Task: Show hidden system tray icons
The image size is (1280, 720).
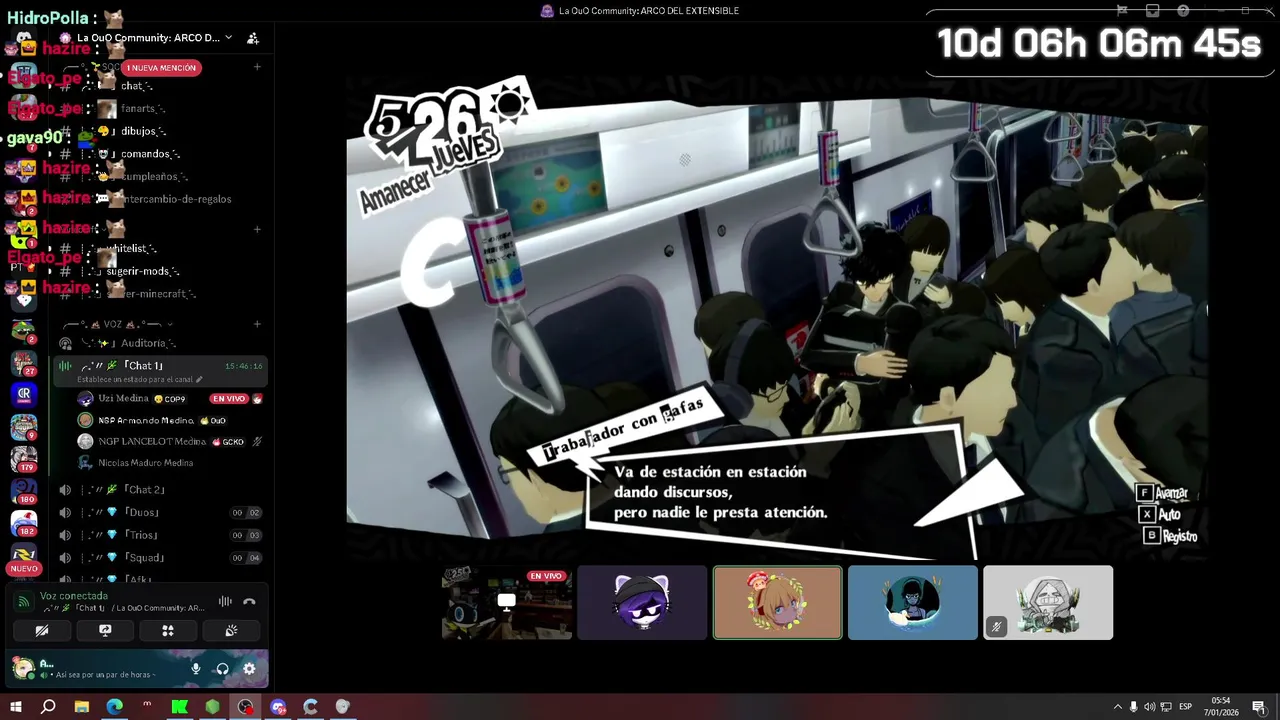Action: 1117,707
